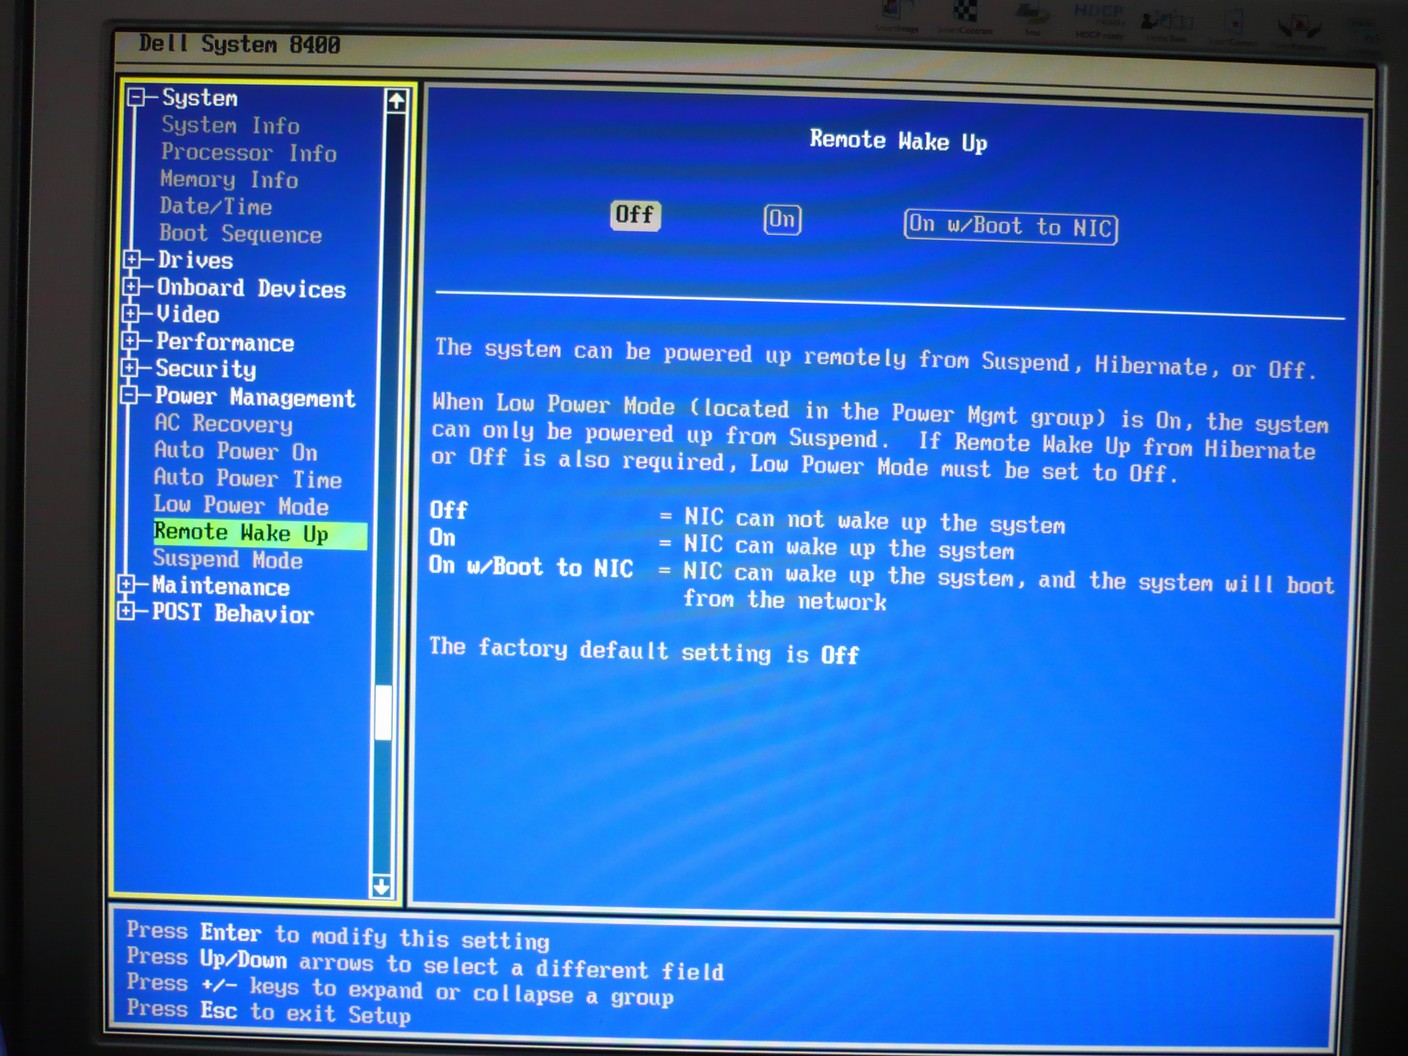This screenshot has width=1408, height=1056.
Task: Choose On w/Boot to NIC option
Action: pos(1010,226)
